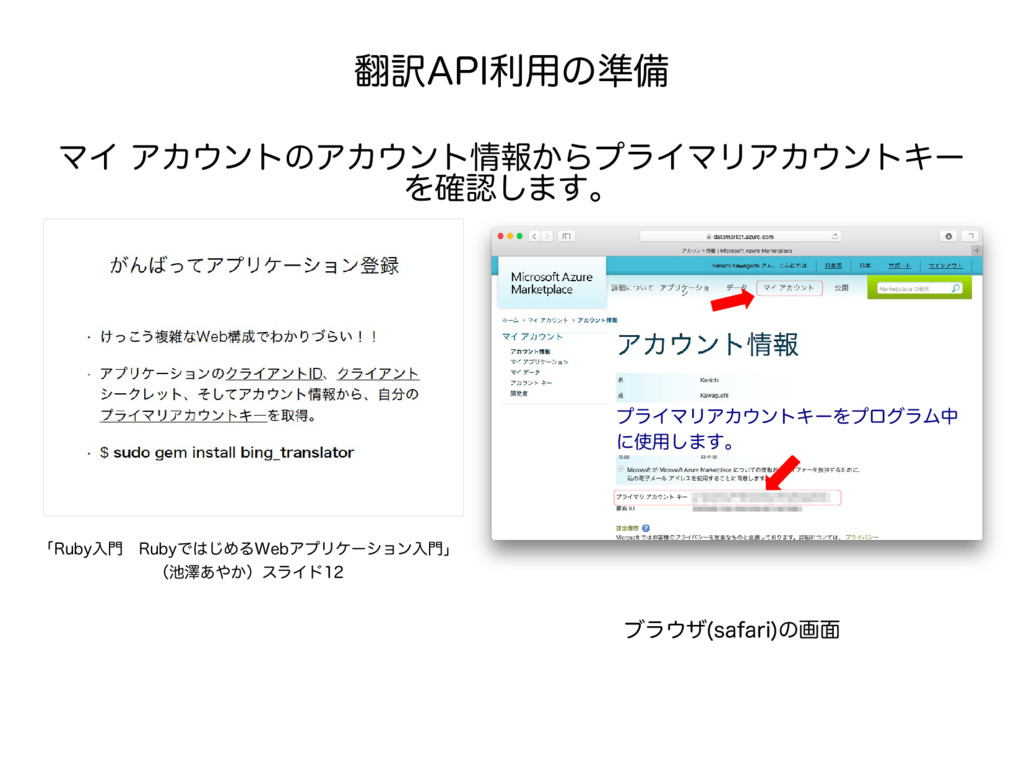Viewport: 1024px width, 768px height.
Task: Click 日本語 language link in header
Action: pyautogui.click(x=833, y=266)
